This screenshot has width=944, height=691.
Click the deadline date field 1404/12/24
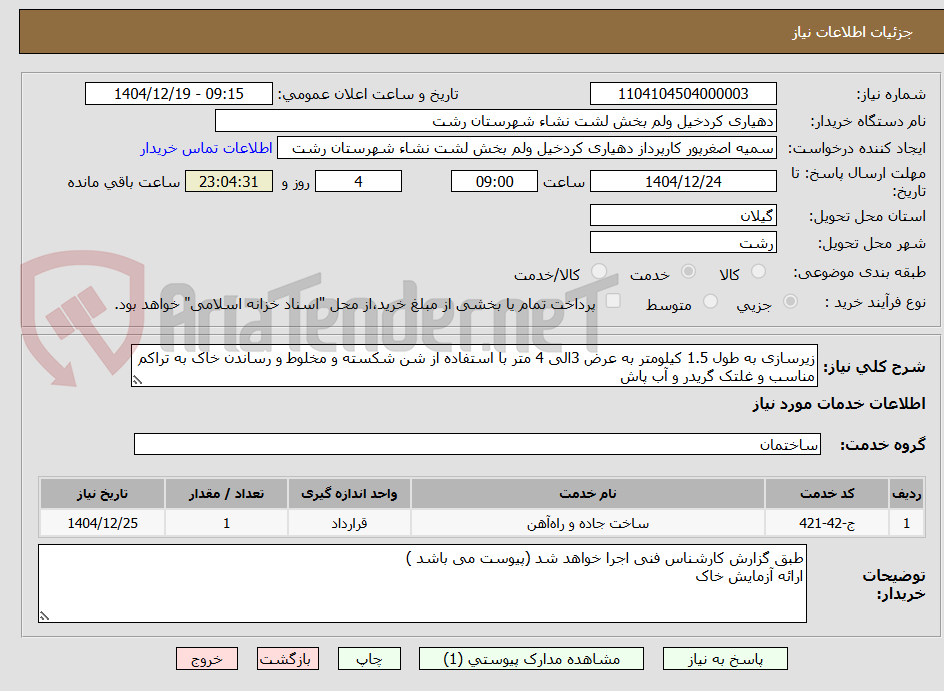(683, 181)
